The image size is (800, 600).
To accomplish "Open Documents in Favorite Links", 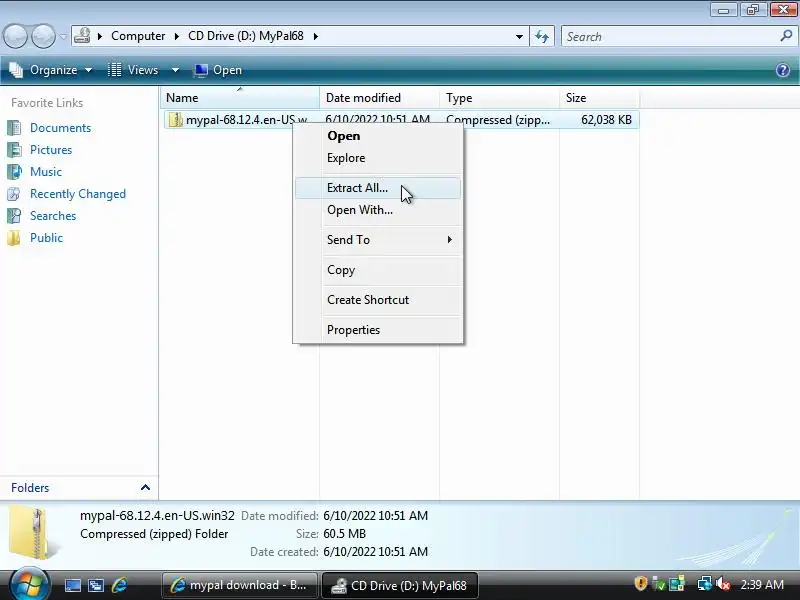I will [60, 128].
